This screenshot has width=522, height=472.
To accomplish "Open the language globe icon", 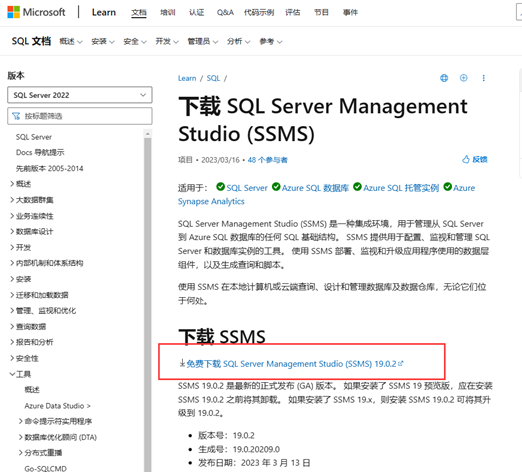I will point(444,78).
